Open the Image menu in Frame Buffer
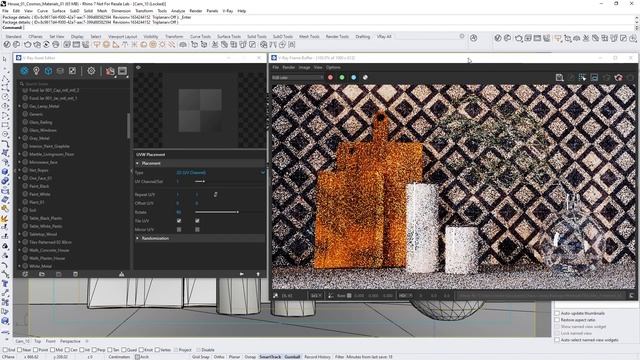 pyautogui.click(x=304, y=67)
